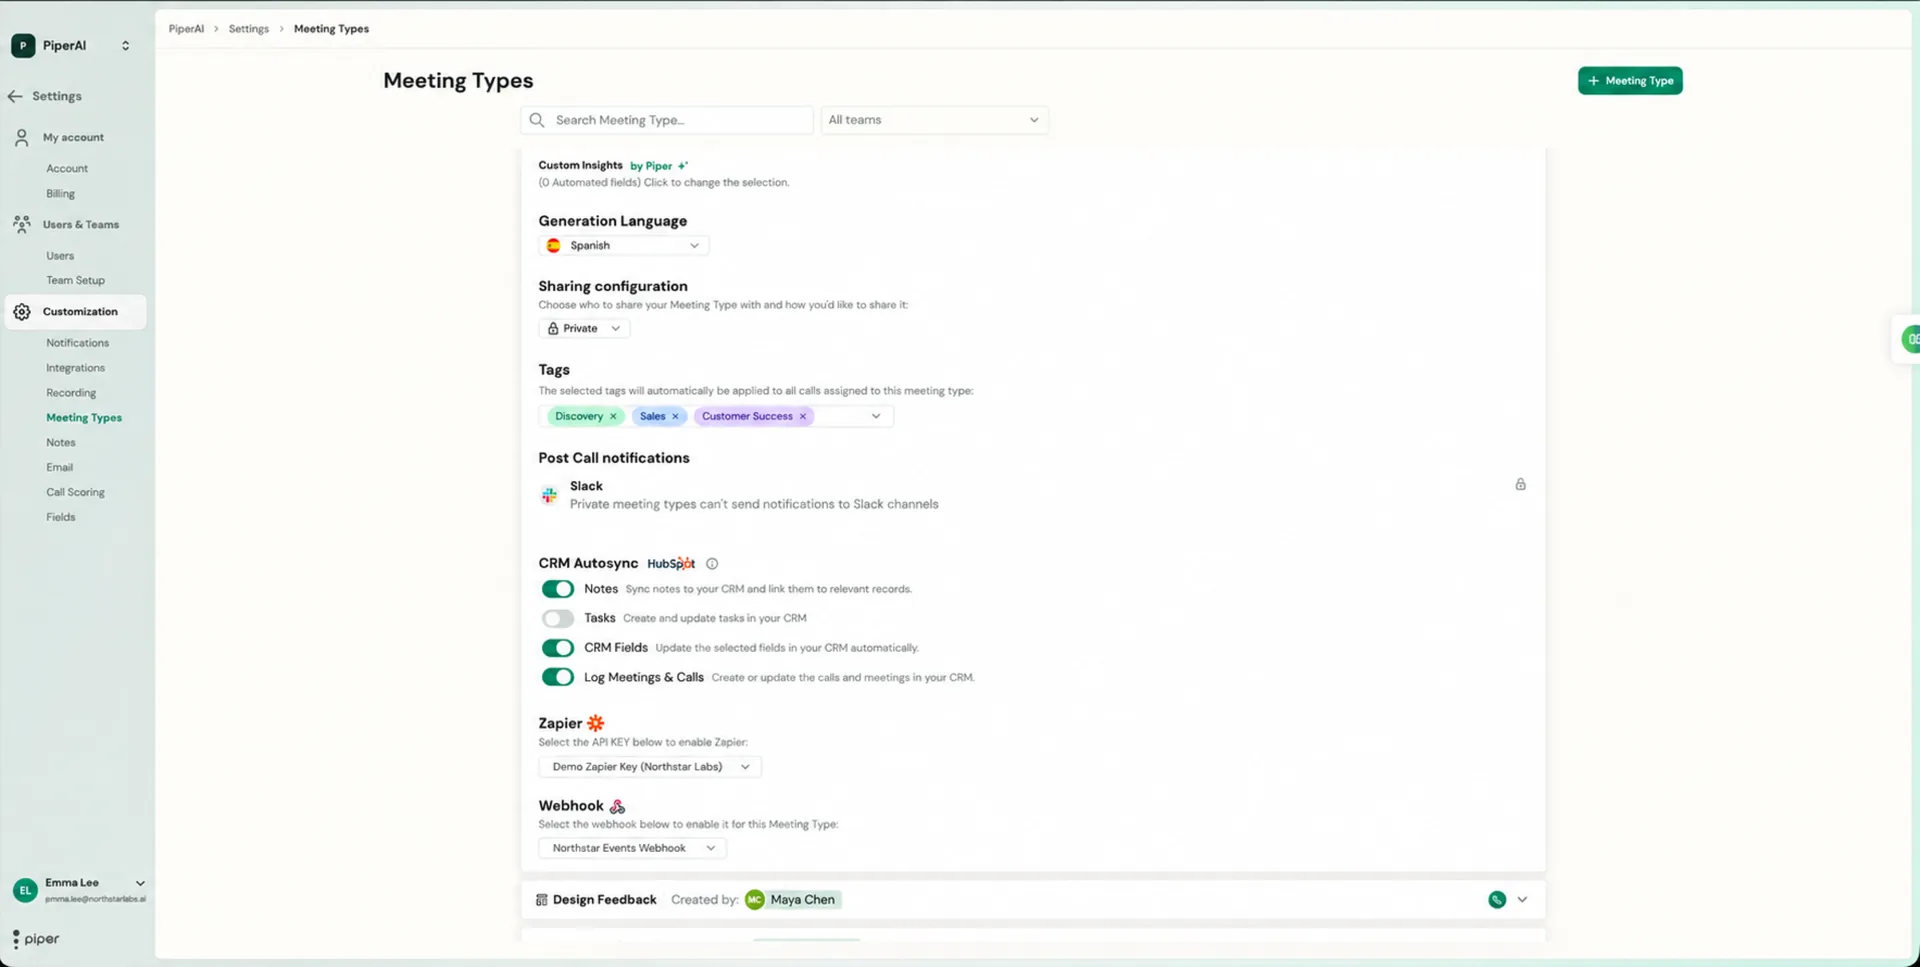Go back using the Settings arrow icon
Viewport: 1920px width, 967px height.
click(15, 96)
